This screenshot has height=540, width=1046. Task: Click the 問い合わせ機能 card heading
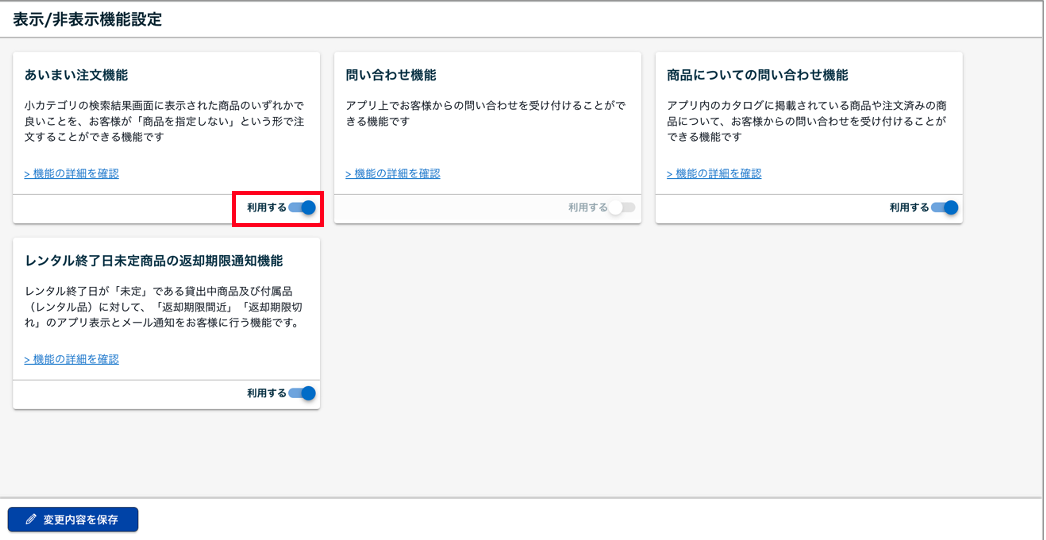pyautogui.click(x=391, y=76)
